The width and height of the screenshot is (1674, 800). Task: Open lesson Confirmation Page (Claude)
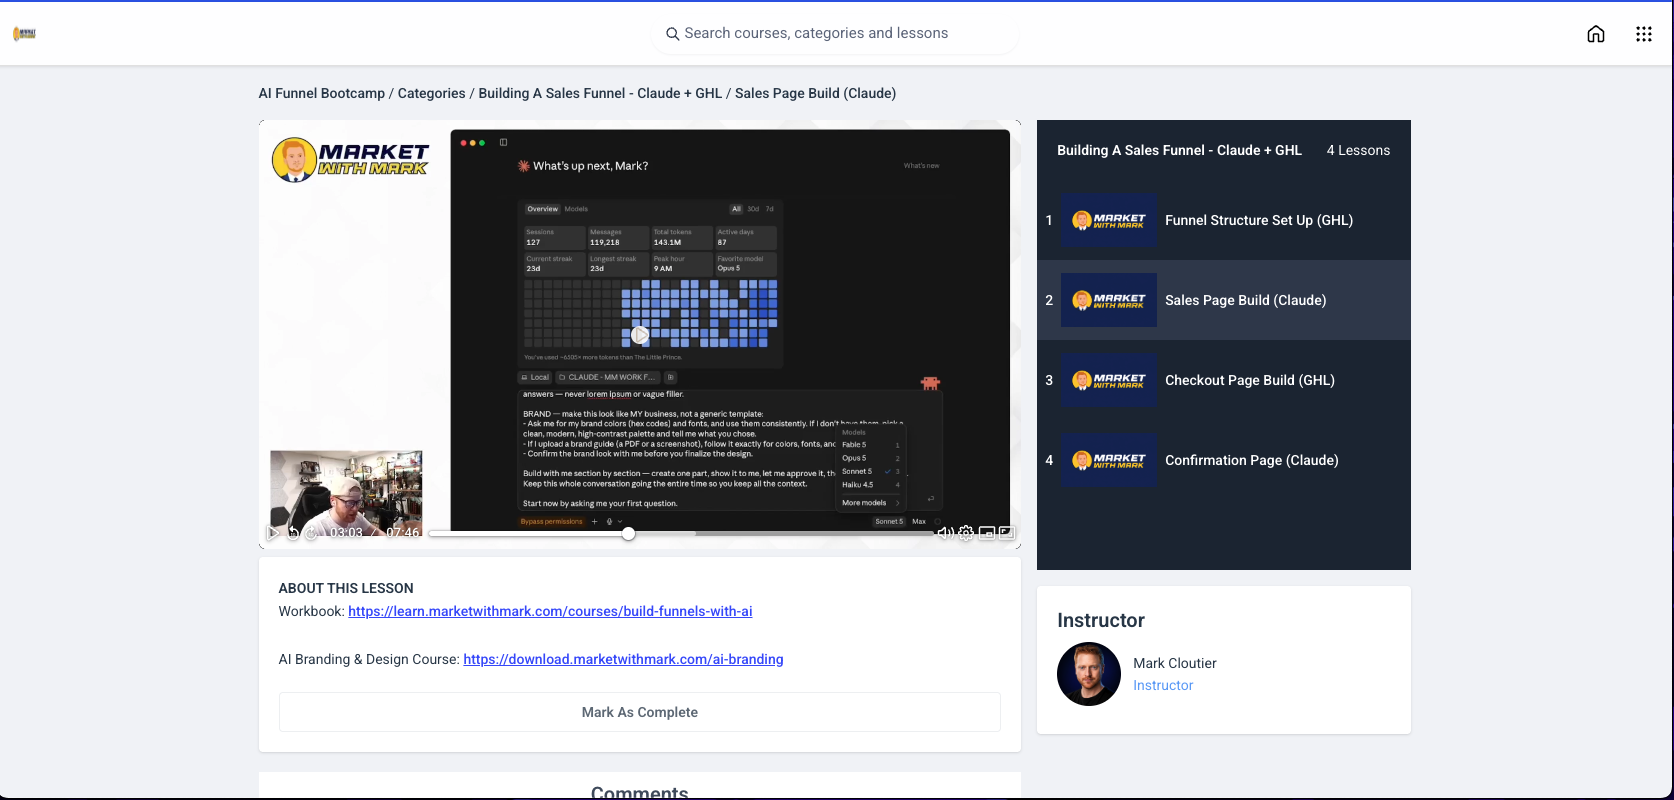pyautogui.click(x=1224, y=460)
